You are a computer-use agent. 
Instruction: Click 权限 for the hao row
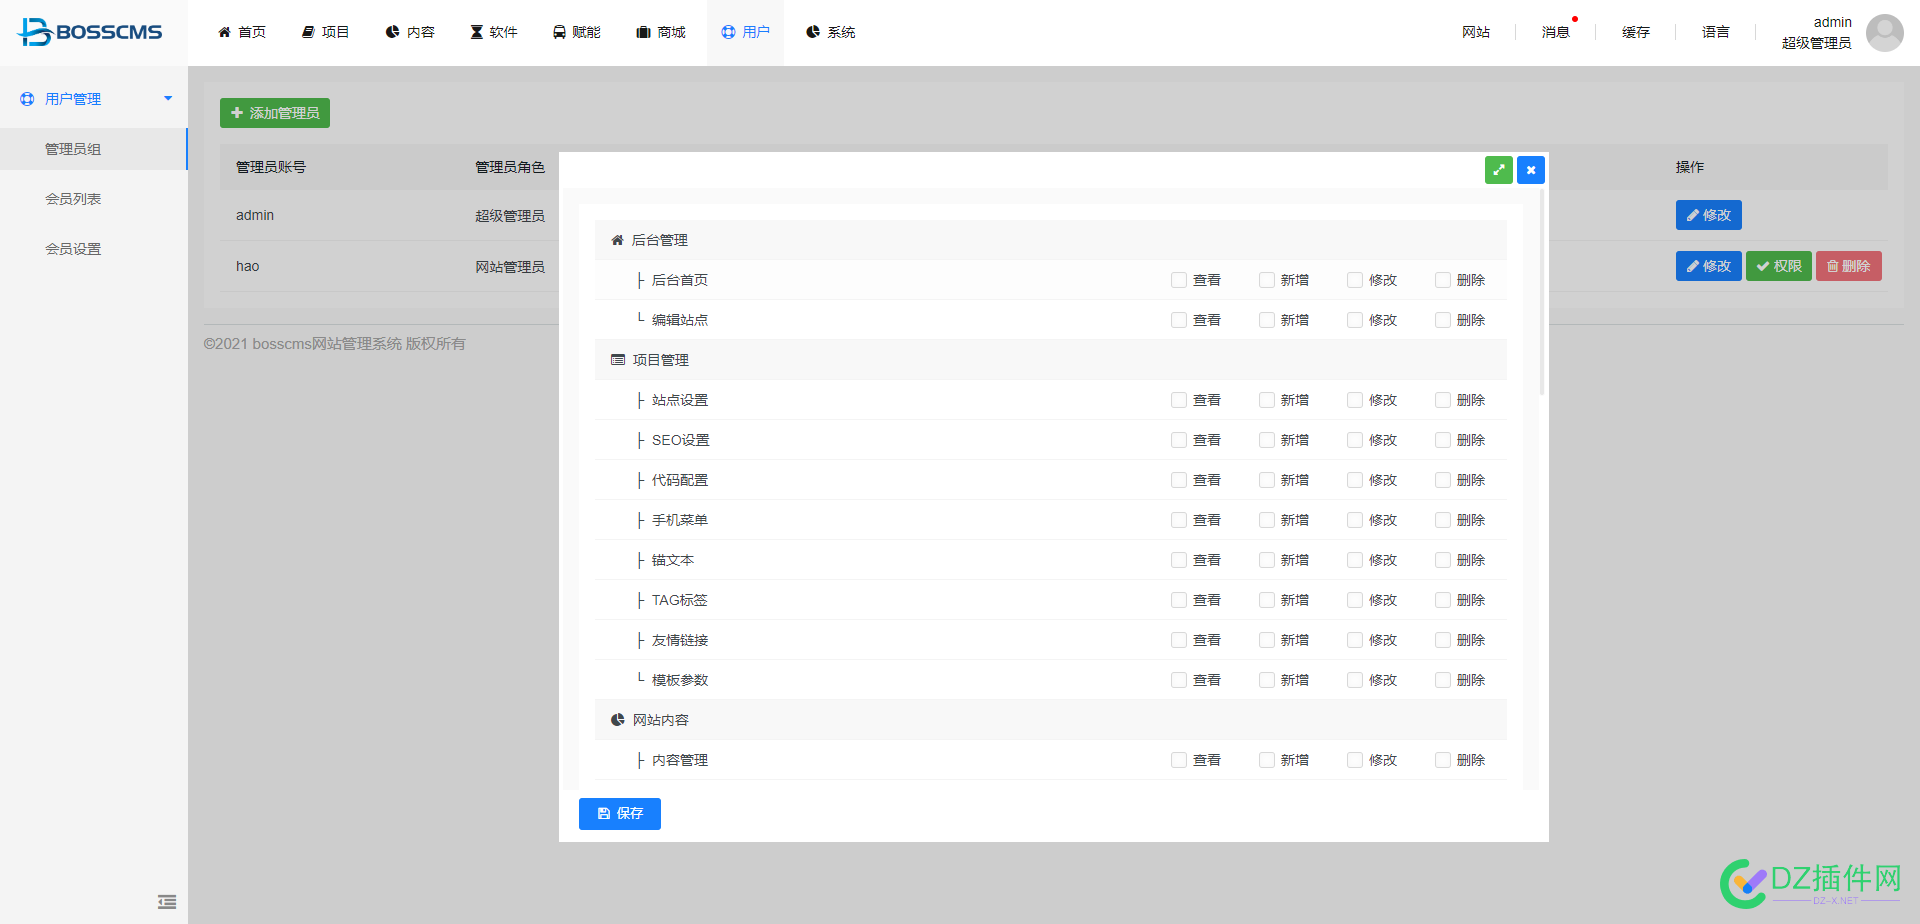[1779, 266]
